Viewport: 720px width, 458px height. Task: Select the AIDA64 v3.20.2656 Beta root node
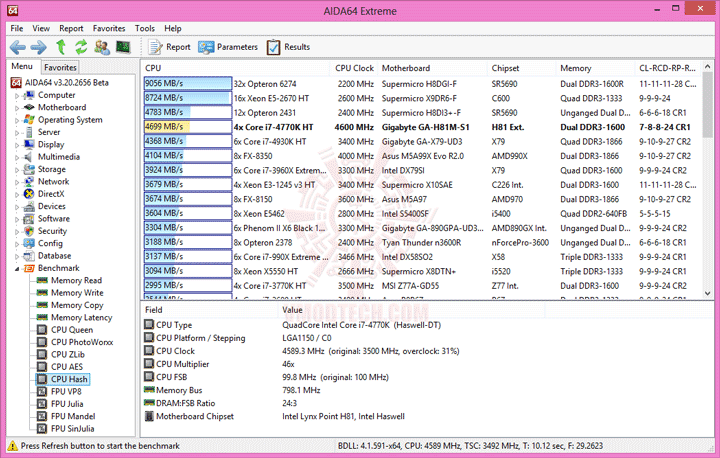pos(67,83)
